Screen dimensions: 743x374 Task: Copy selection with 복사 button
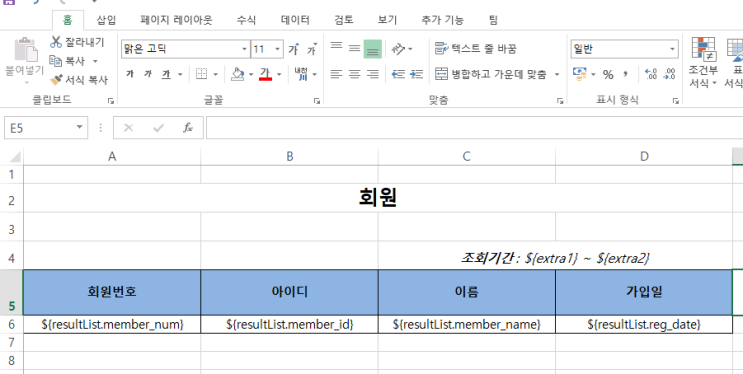(68, 61)
